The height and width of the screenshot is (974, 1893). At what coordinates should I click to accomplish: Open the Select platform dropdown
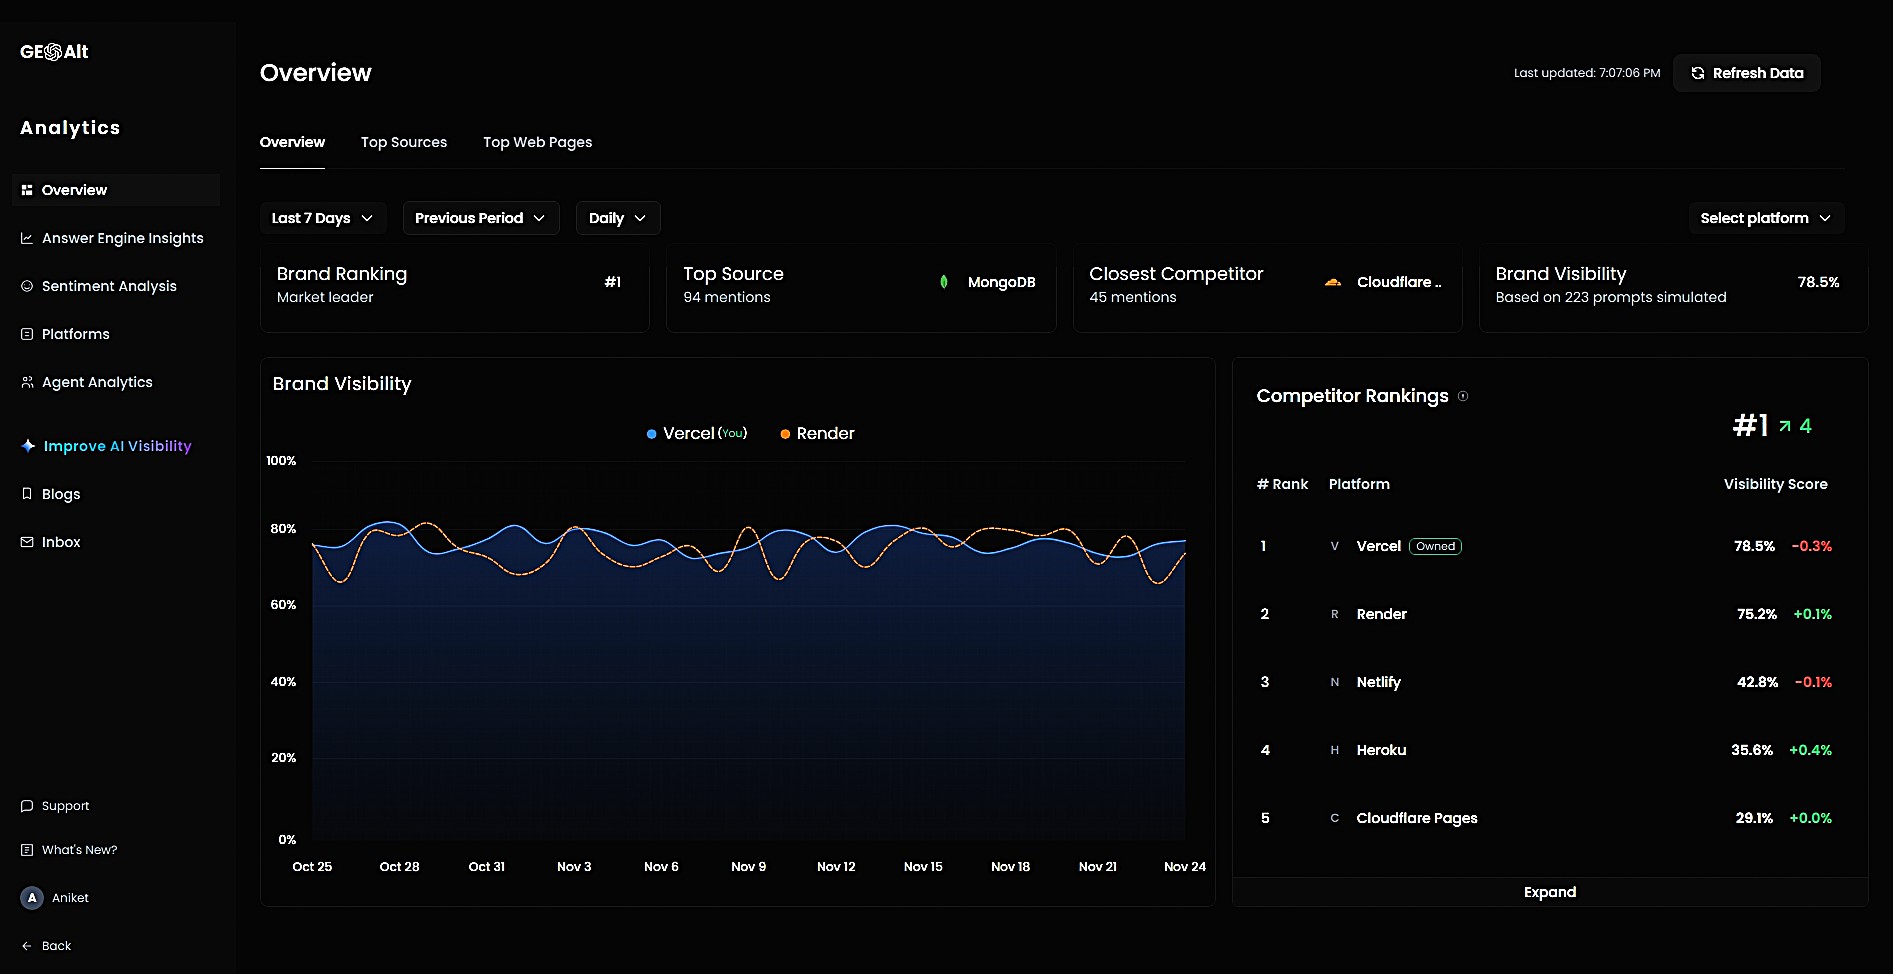point(1765,218)
